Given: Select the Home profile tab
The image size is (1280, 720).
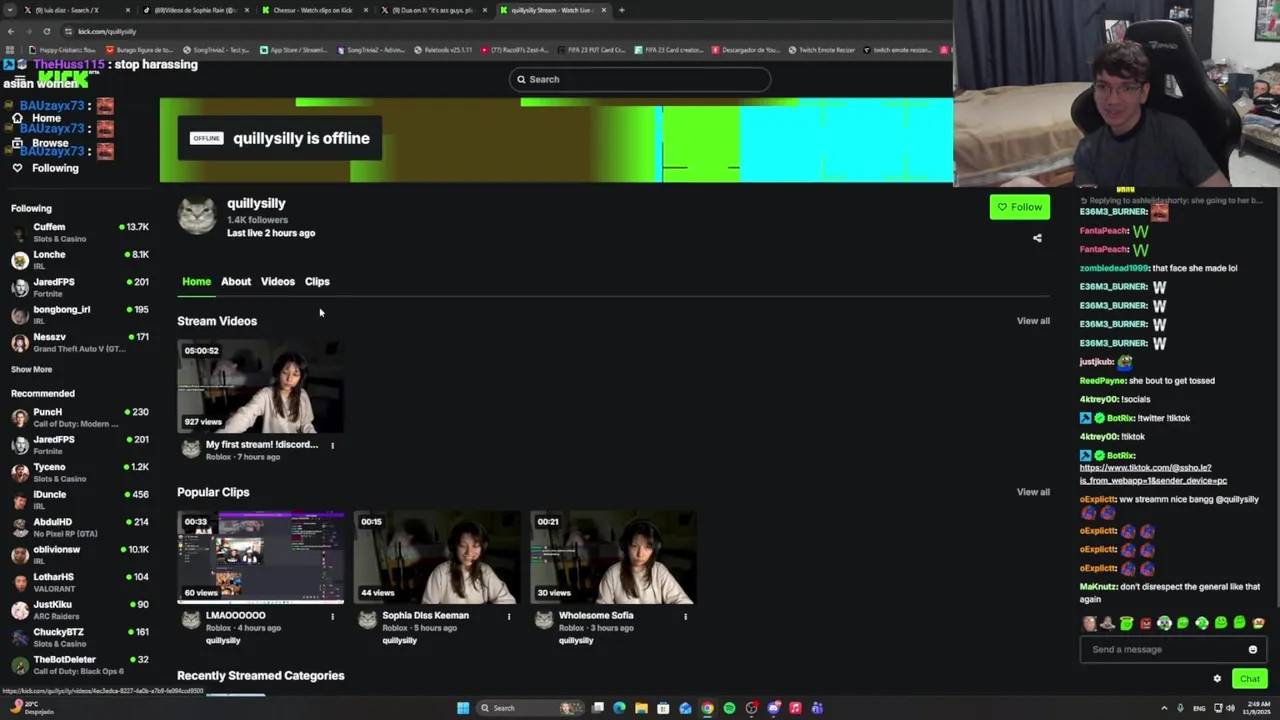Looking at the screenshot, I should click(196, 282).
